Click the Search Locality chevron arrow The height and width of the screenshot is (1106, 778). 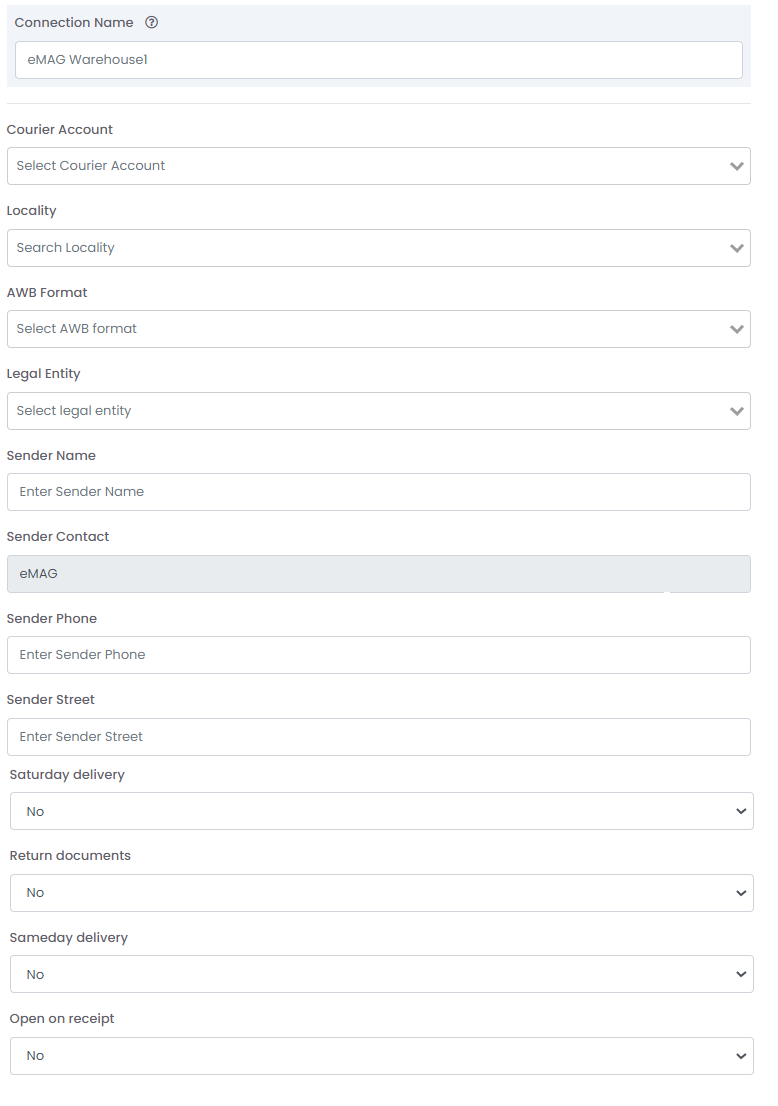click(x=737, y=248)
